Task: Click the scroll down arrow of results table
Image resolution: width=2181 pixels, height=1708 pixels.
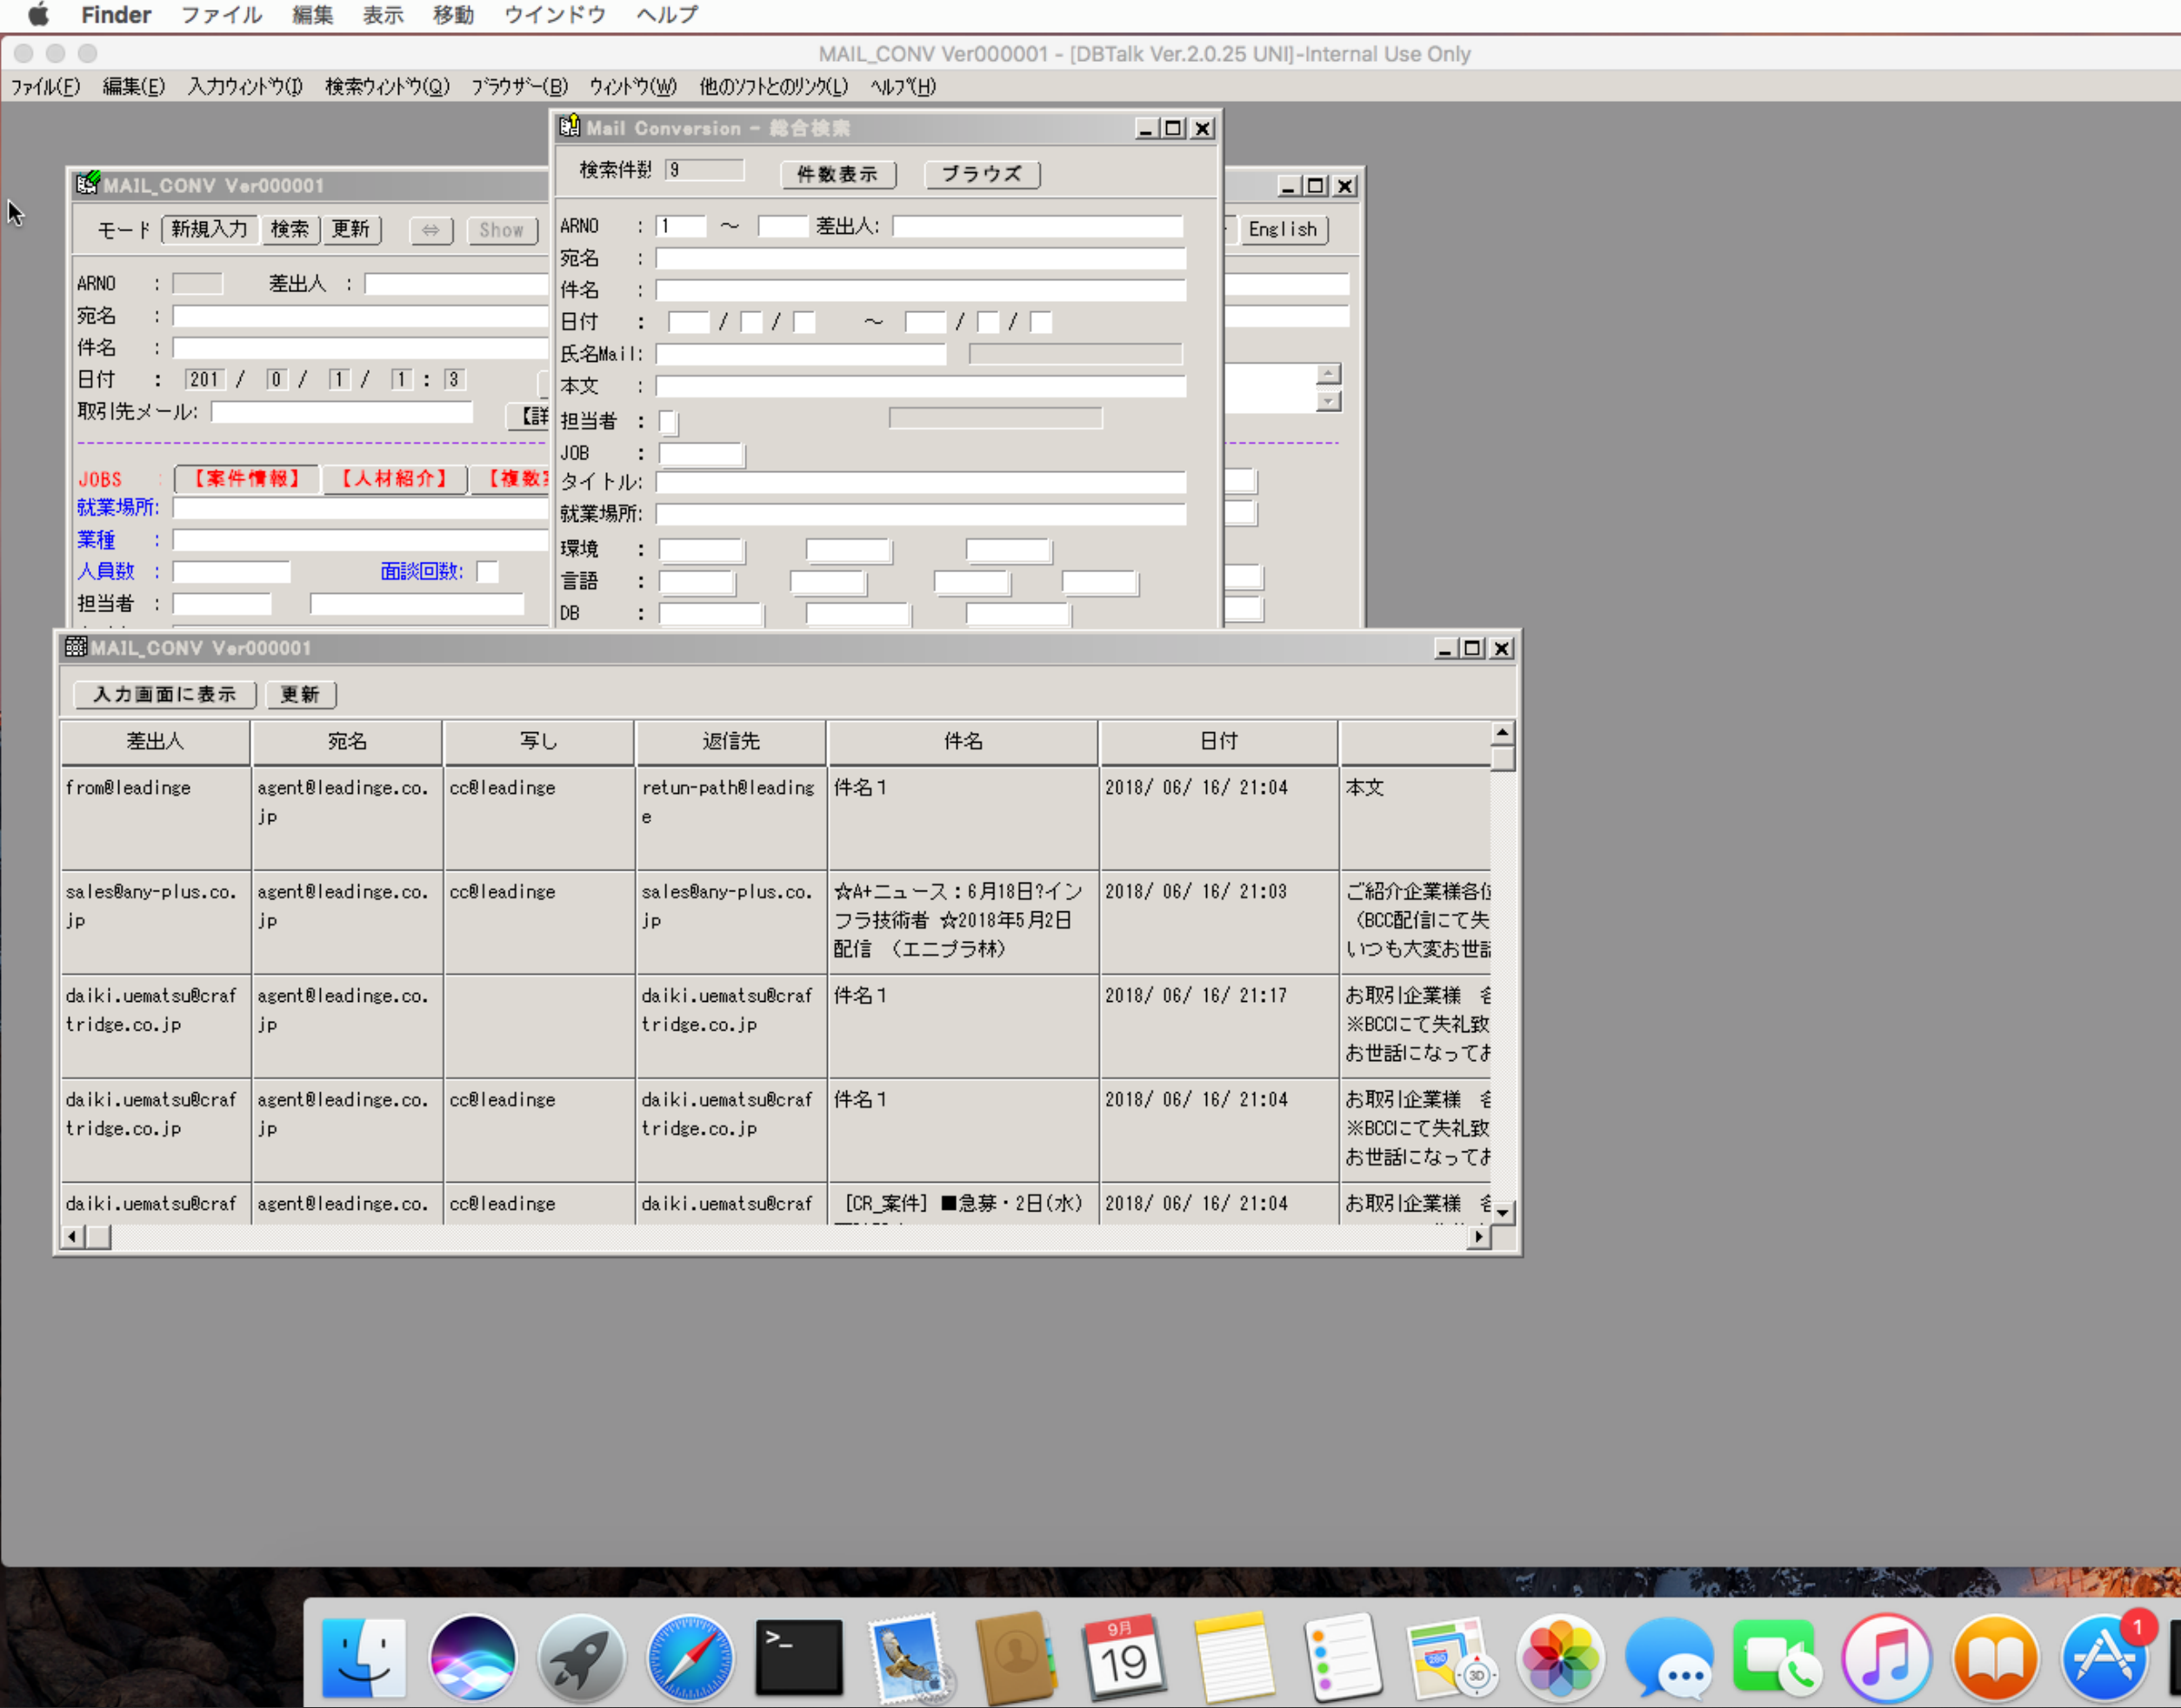Action: (1502, 1212)
